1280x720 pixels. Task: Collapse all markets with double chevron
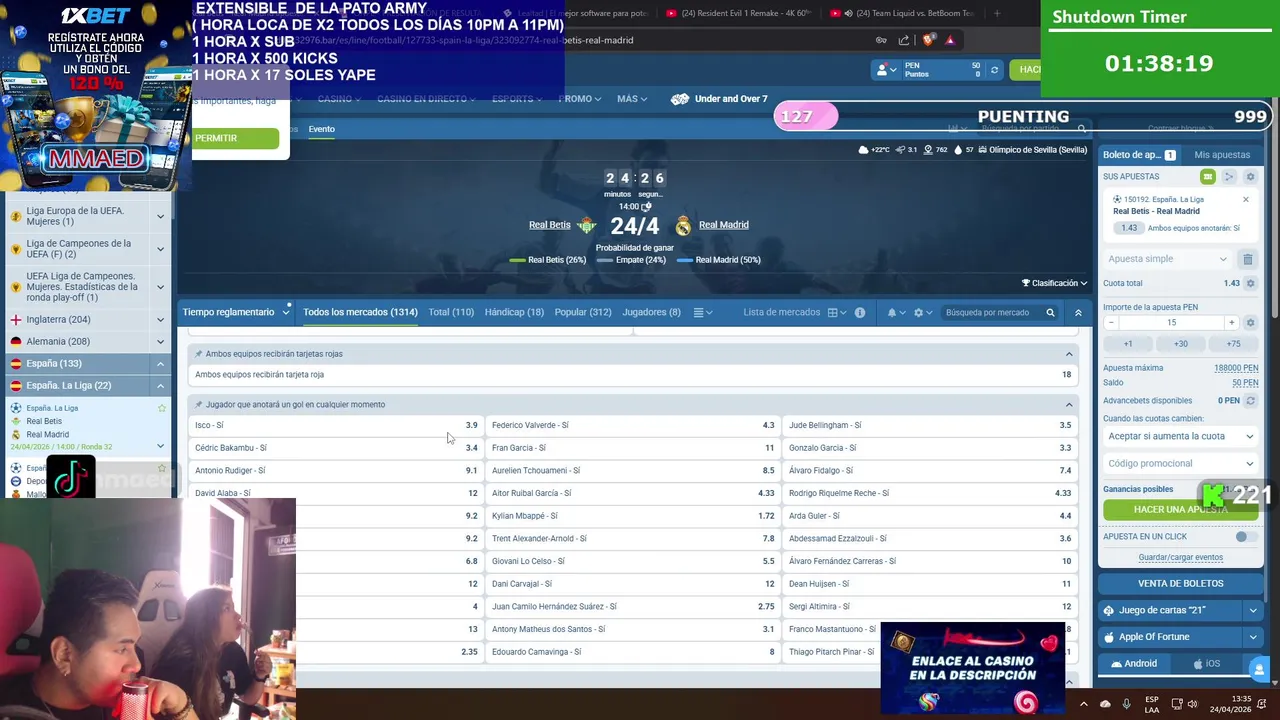pyautogui.click(x=1078, y=313)
